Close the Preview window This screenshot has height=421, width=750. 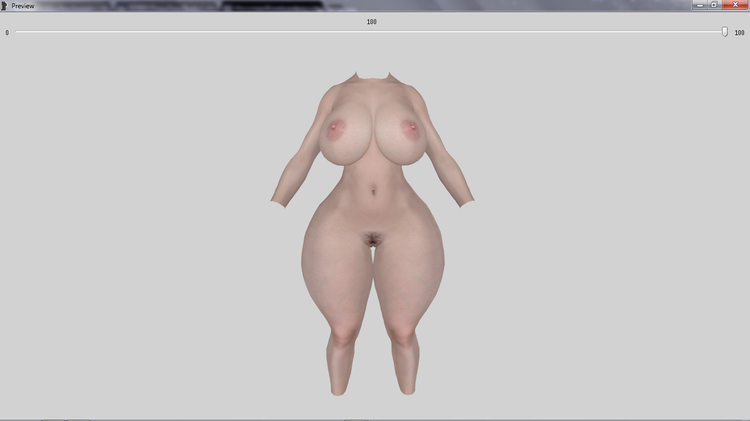pyautogui.click(x=735, y=5)
